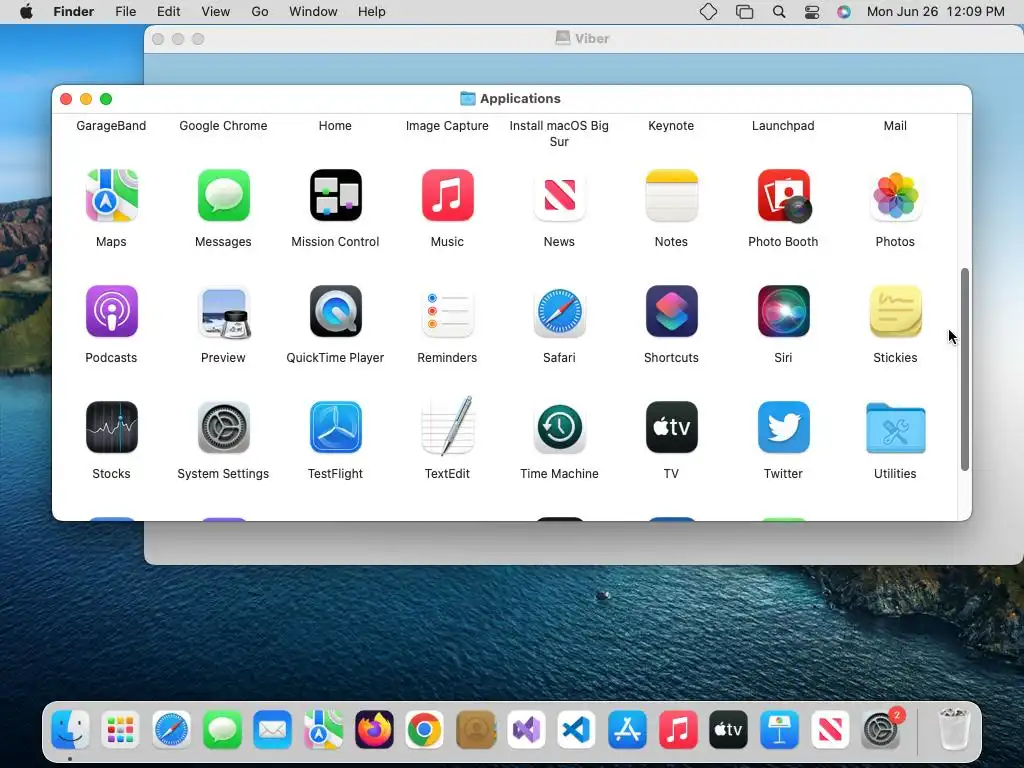Click the GarageBand label
The image size is (1024, 768).
pyautogui.click(x=111, y=125)
